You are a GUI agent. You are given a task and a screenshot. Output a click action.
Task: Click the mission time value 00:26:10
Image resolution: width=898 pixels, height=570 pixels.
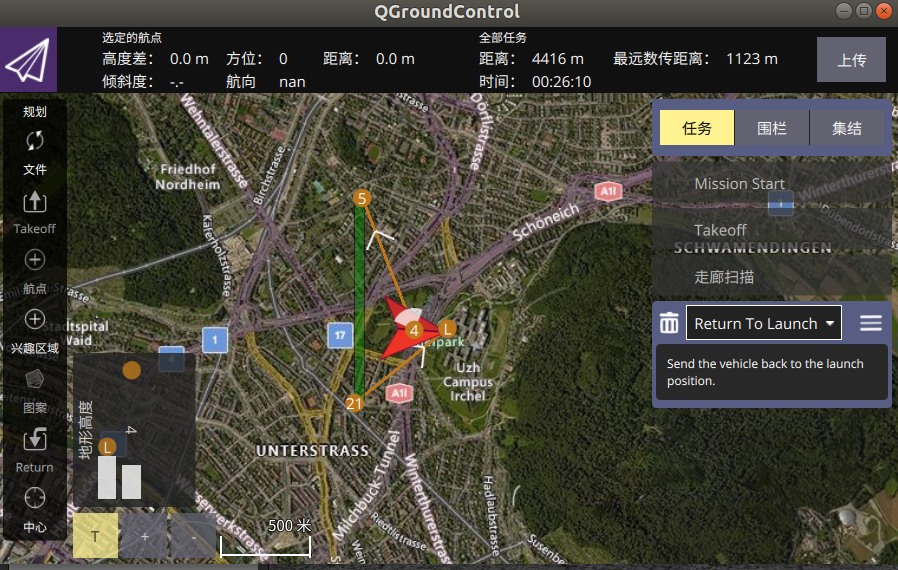point(561,82)
